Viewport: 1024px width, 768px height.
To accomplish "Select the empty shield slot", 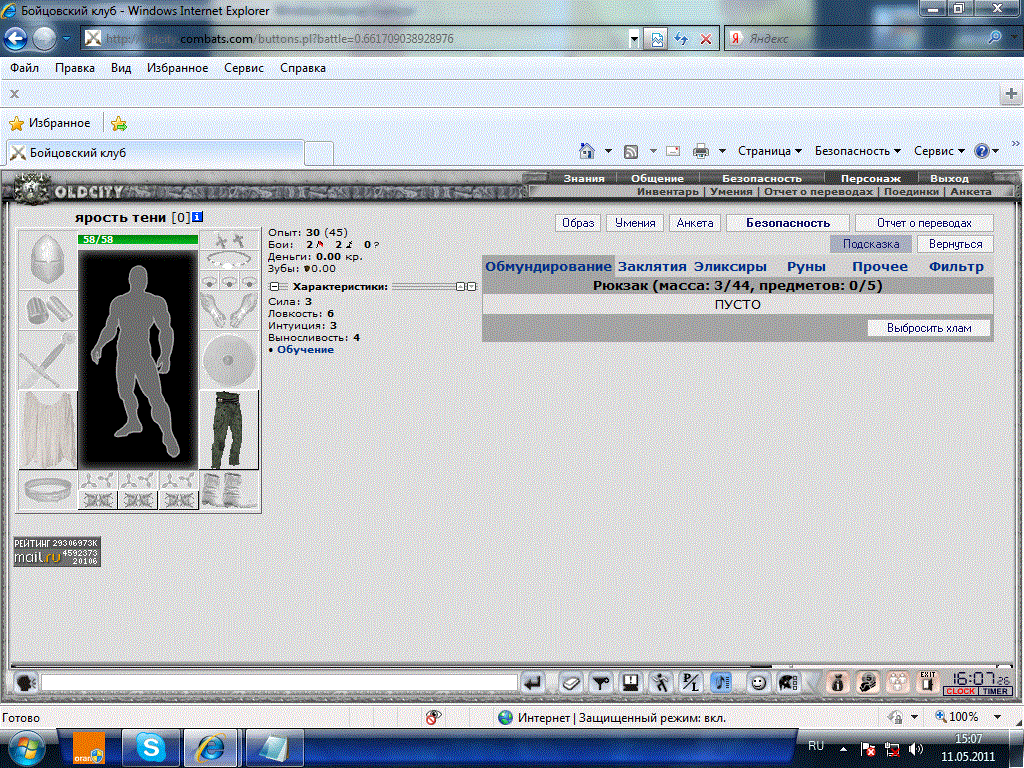I will click(x=229, y=360).
